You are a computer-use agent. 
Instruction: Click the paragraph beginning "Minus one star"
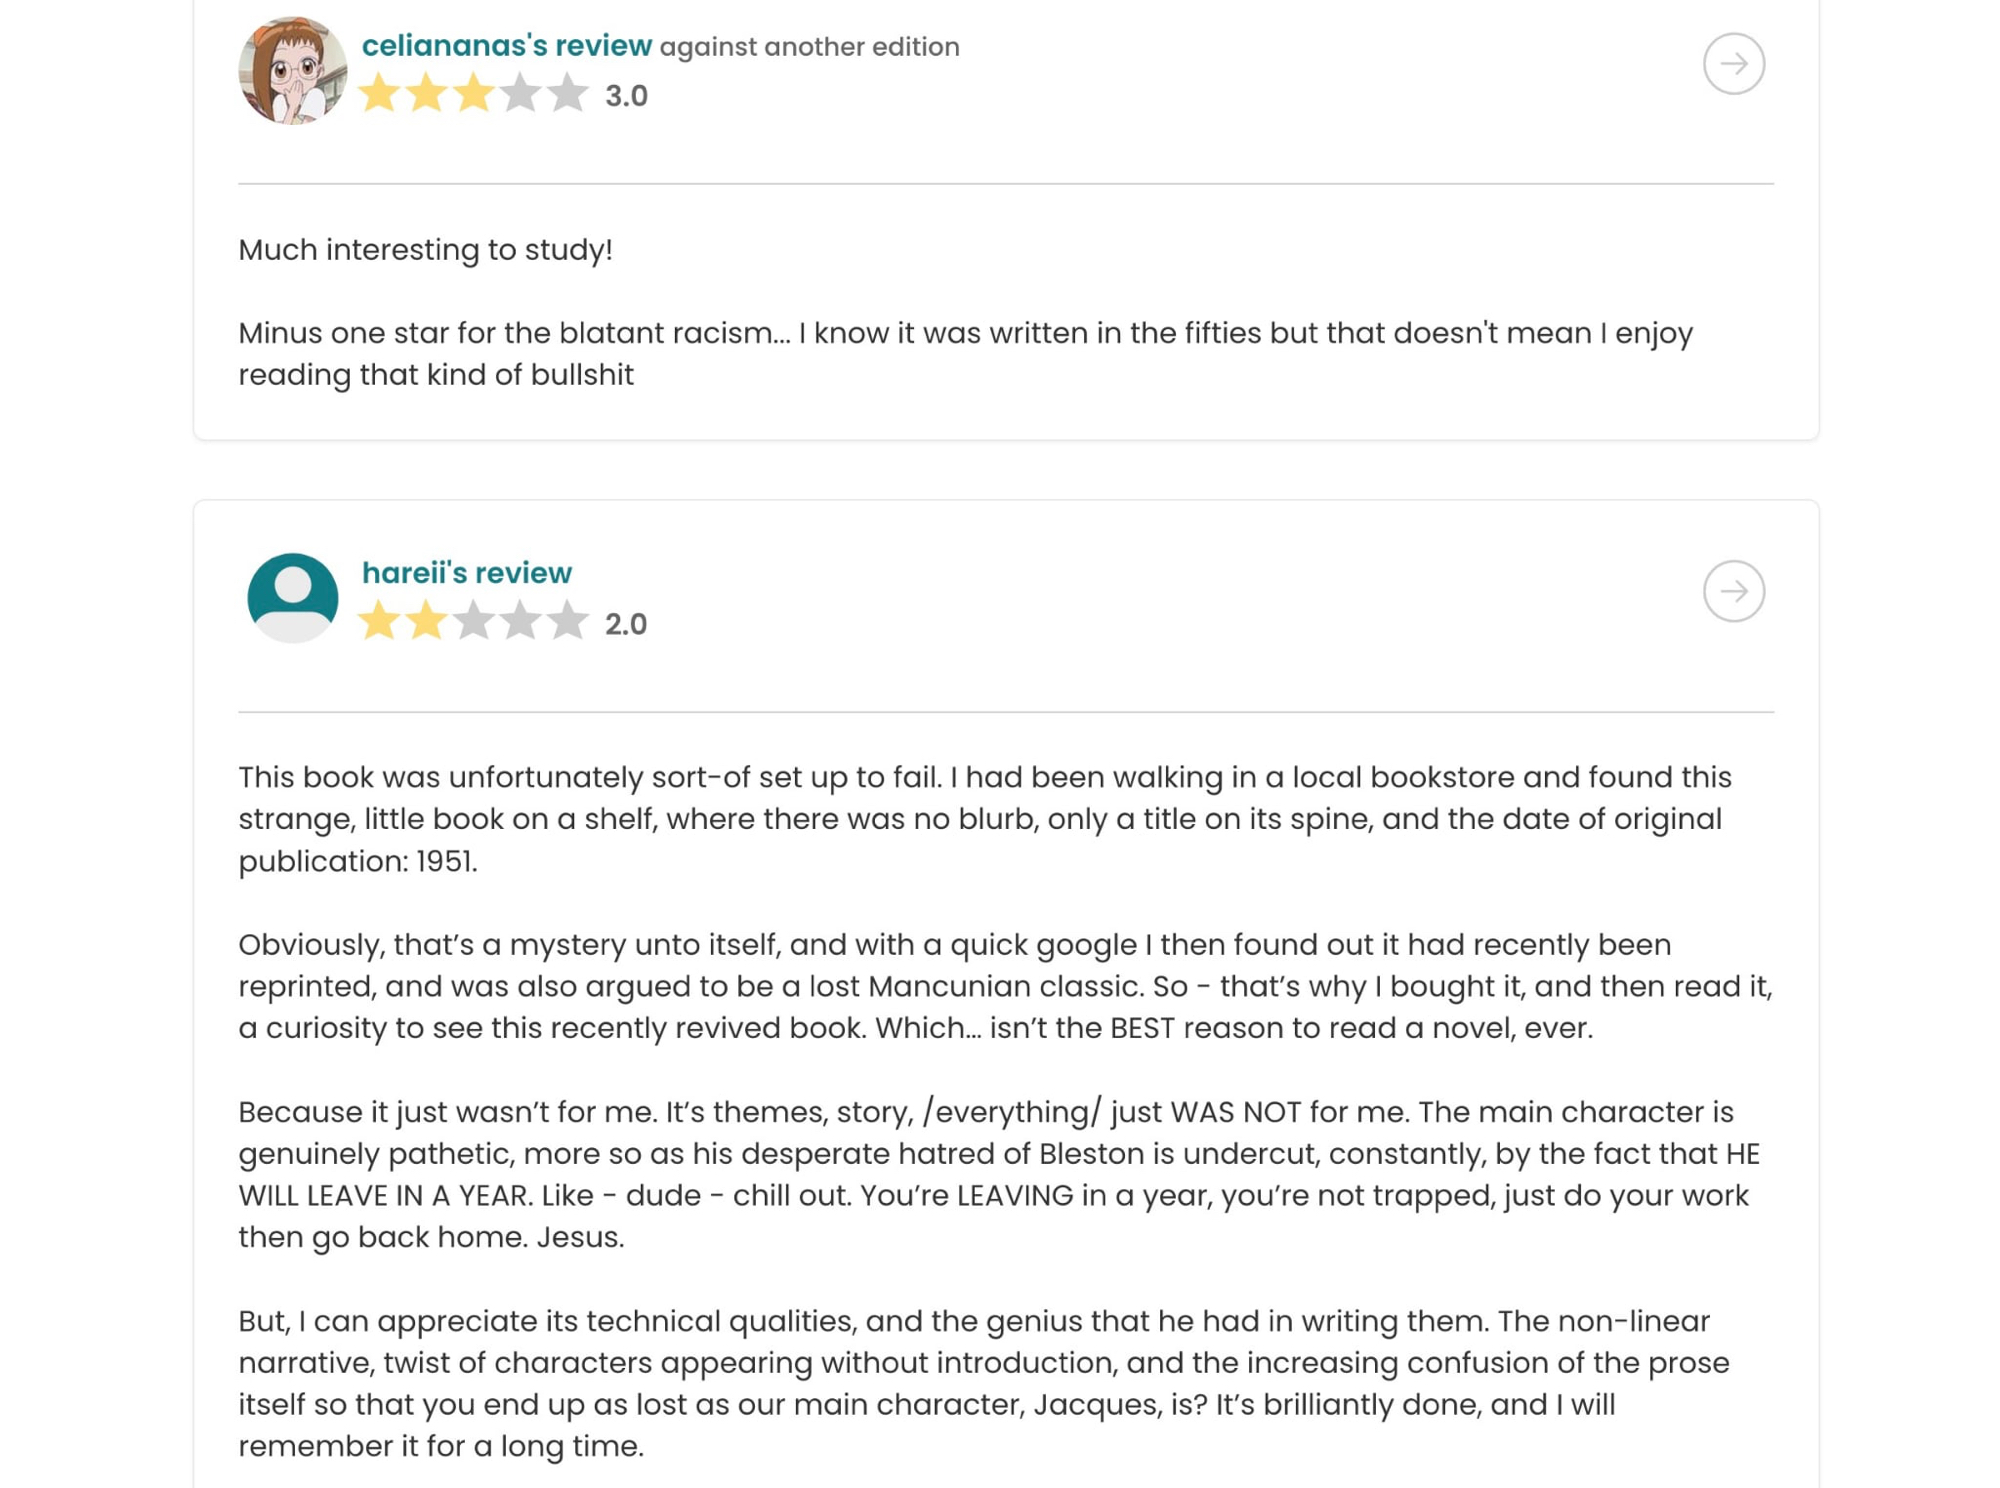point(965,354)
